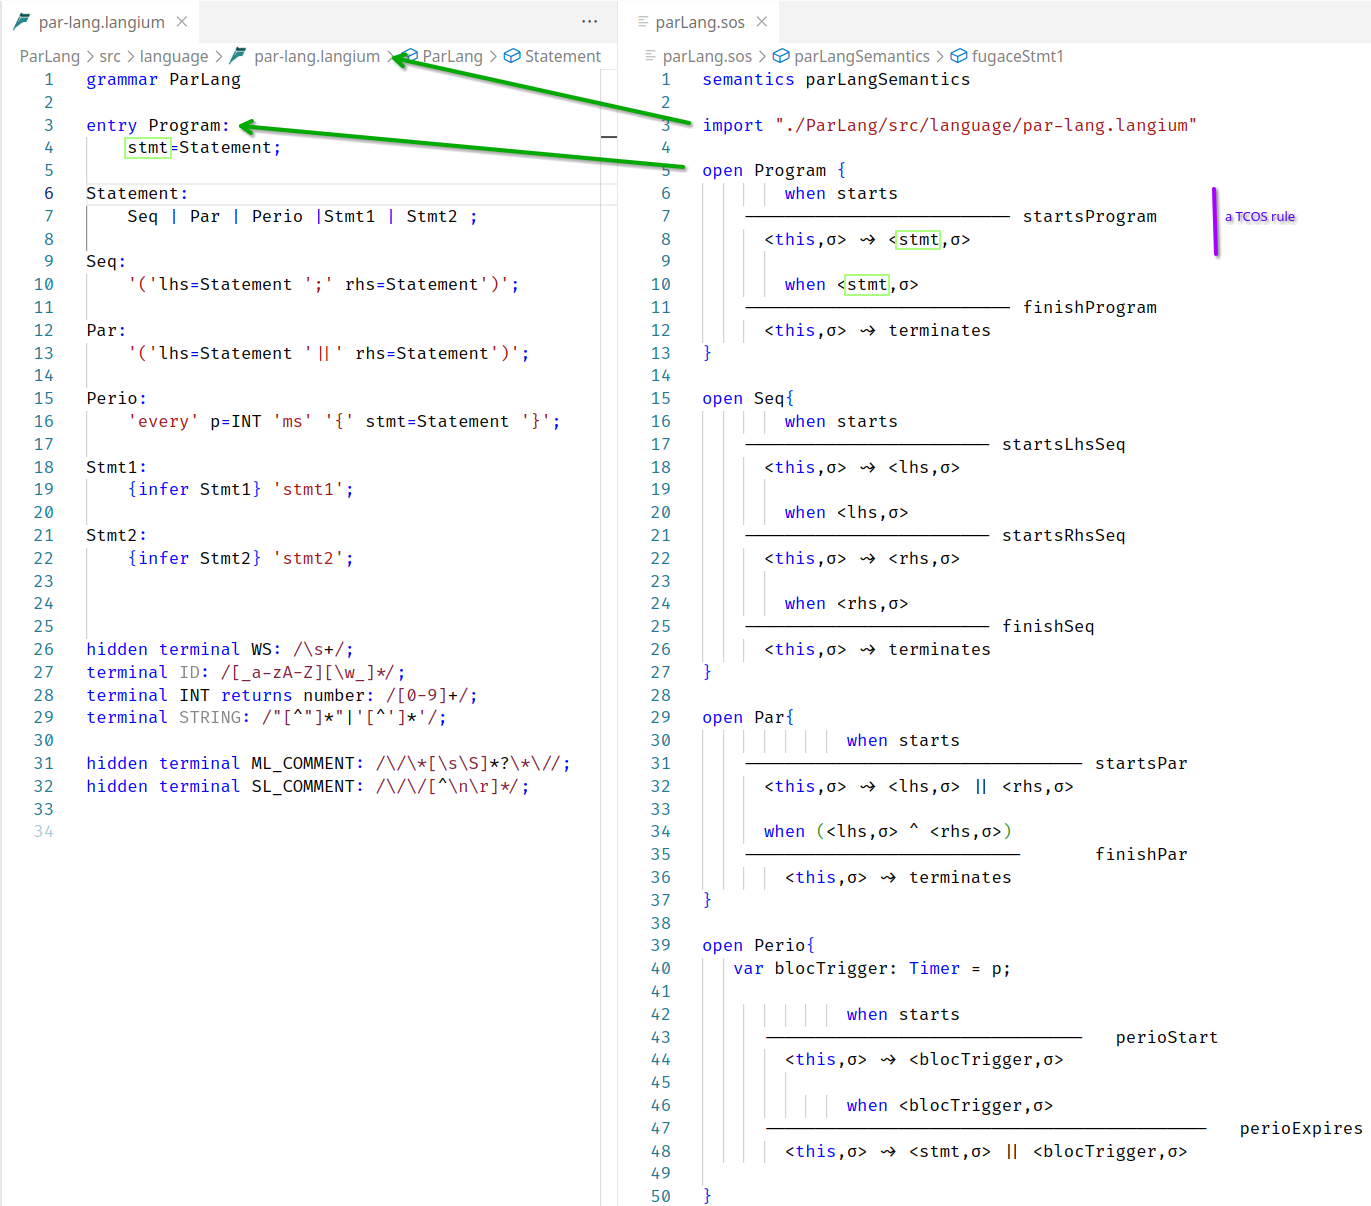Click 'SL_COMMENT:' terminal on line 32
Screen dimensions: 1371x1206
[x=308, y=787]
